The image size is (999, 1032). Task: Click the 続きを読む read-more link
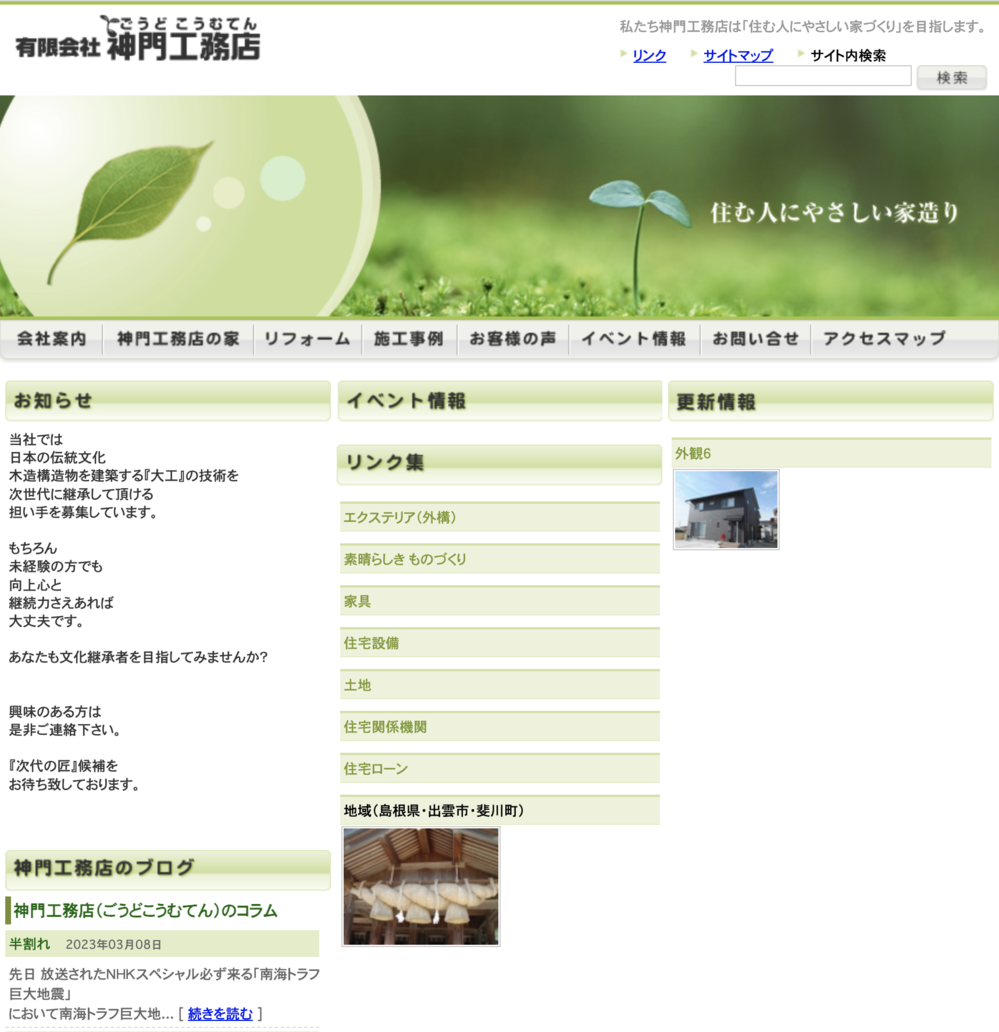[220, 1014]
